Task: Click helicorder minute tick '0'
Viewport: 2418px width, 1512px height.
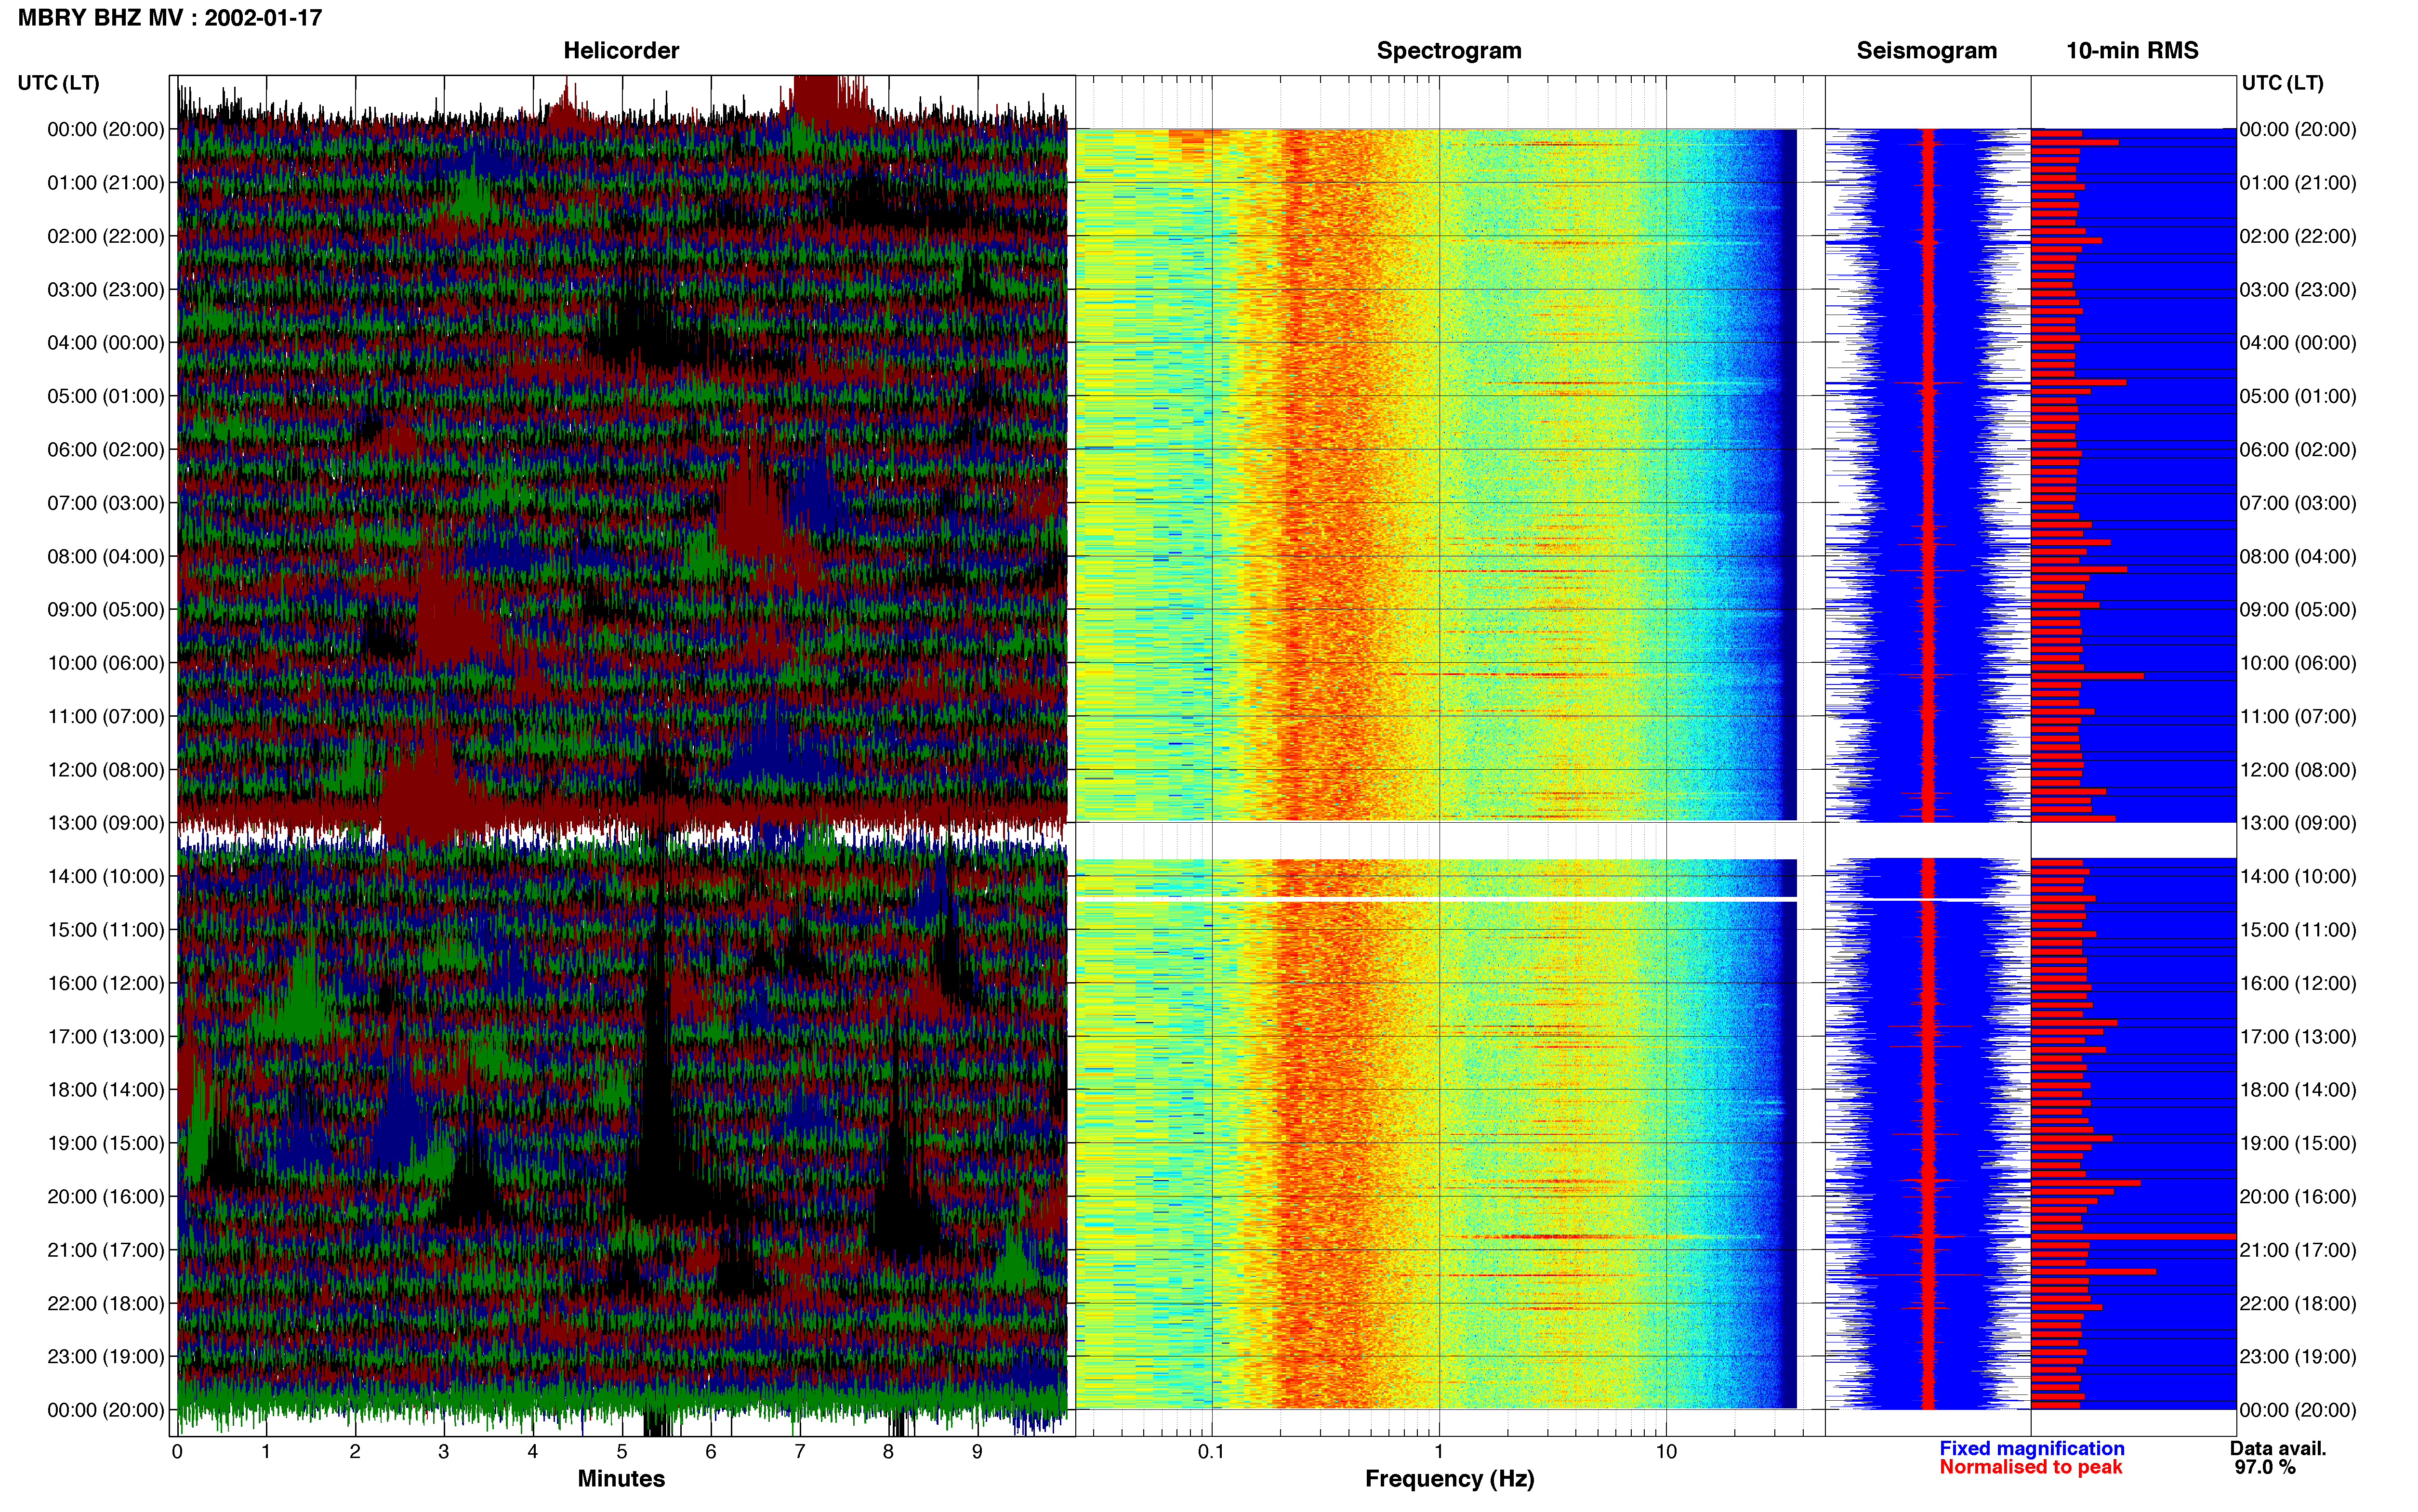Action: pos(177,1452)
